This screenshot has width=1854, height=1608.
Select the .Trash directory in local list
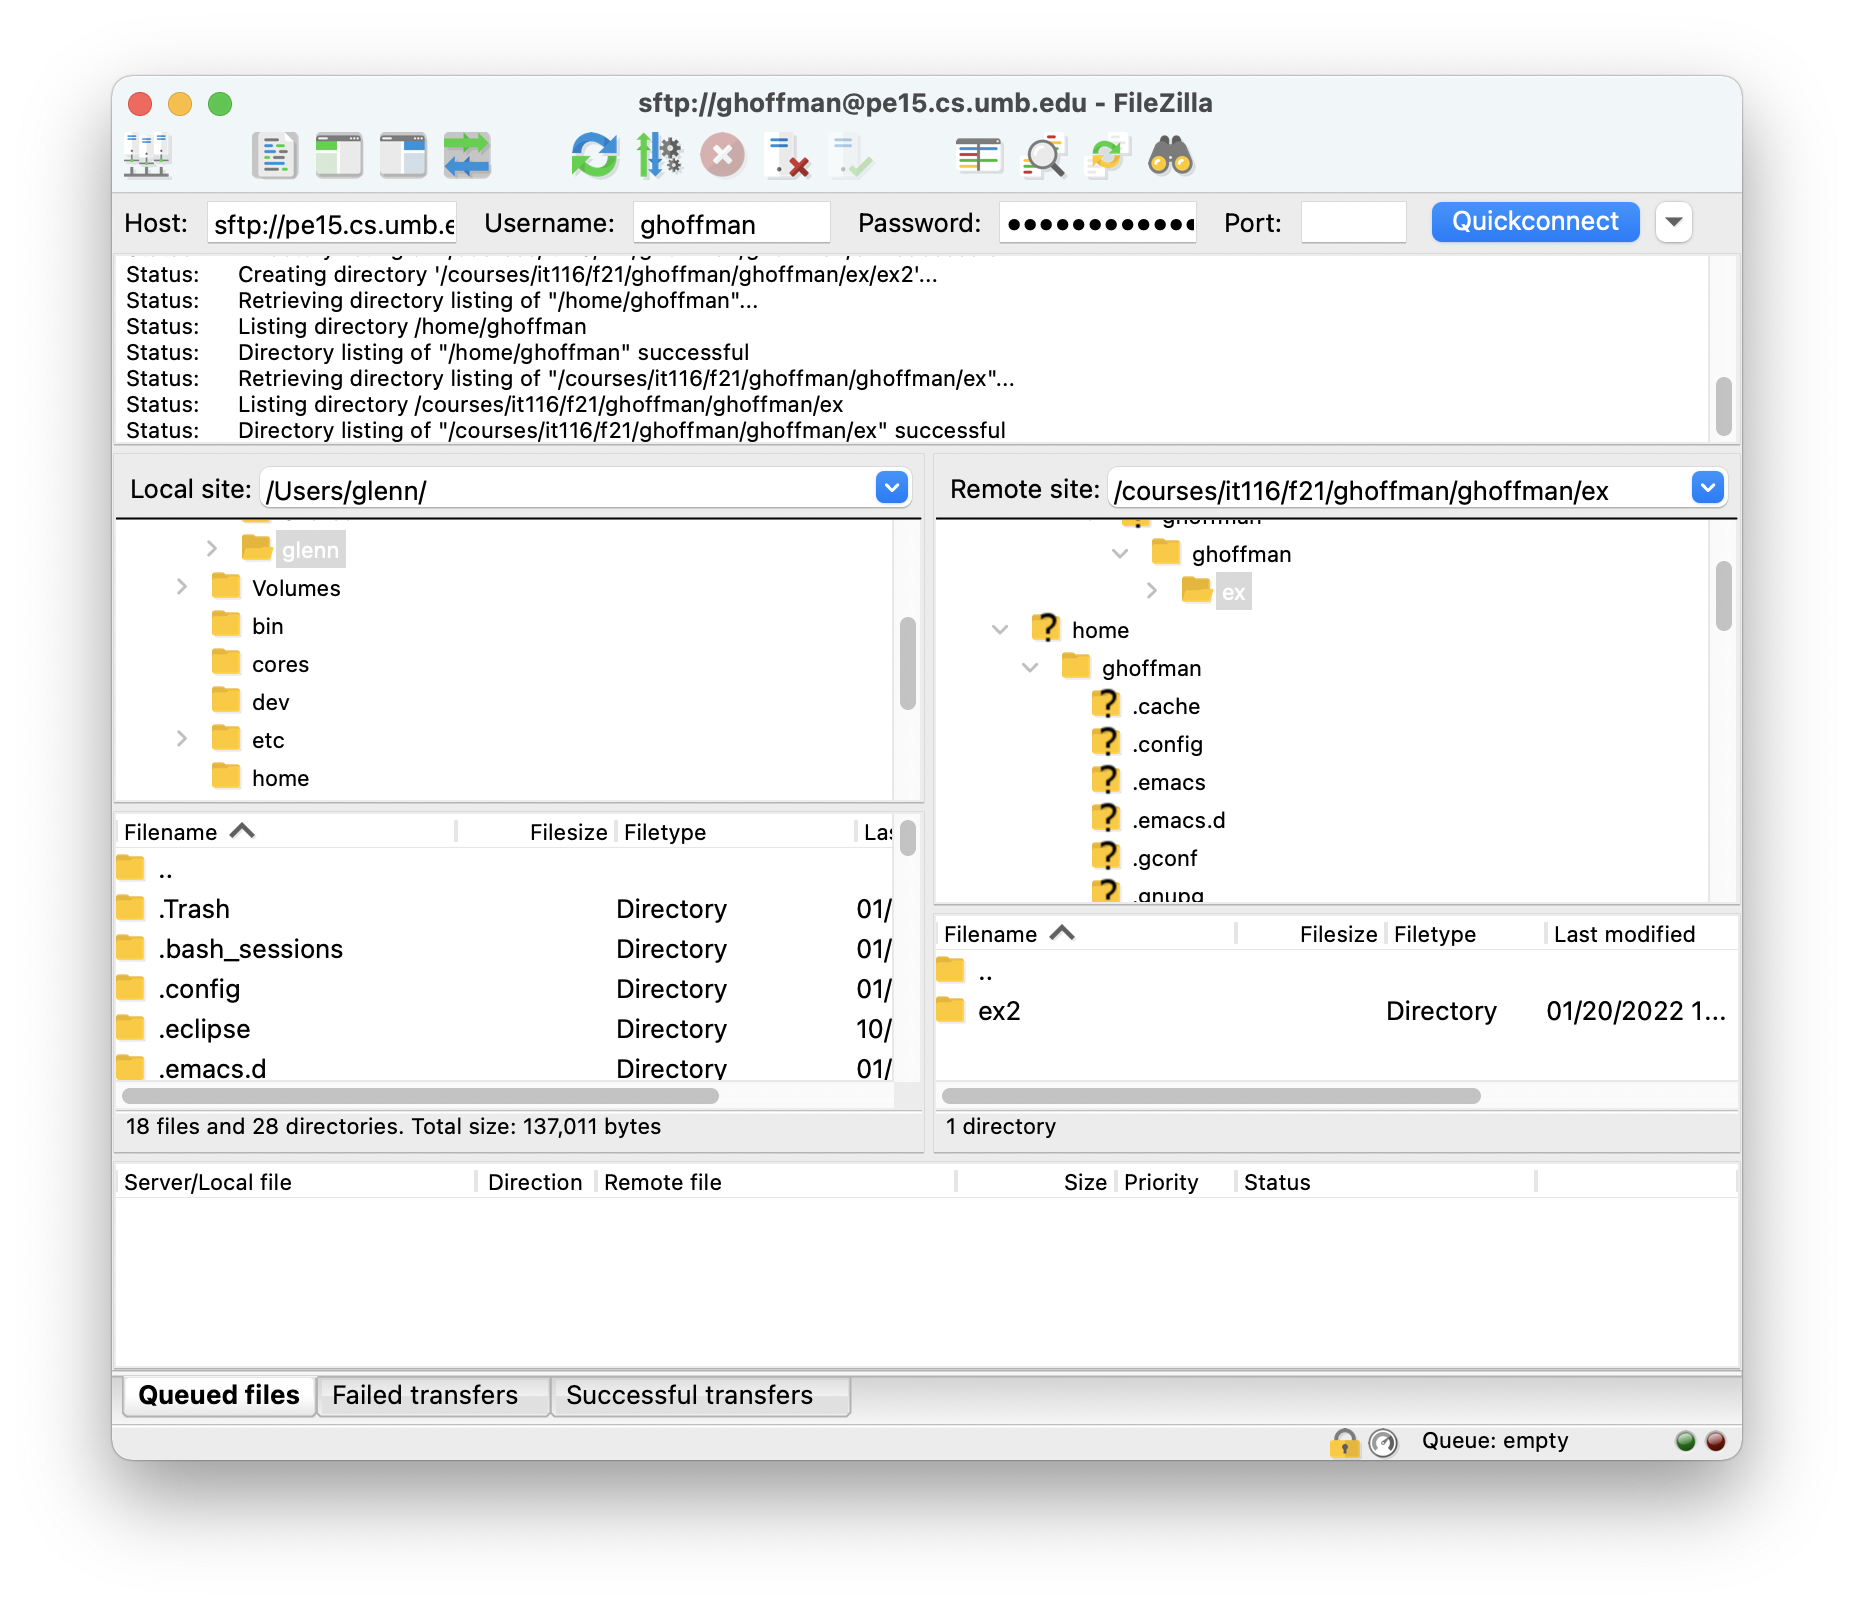point(504,909)
